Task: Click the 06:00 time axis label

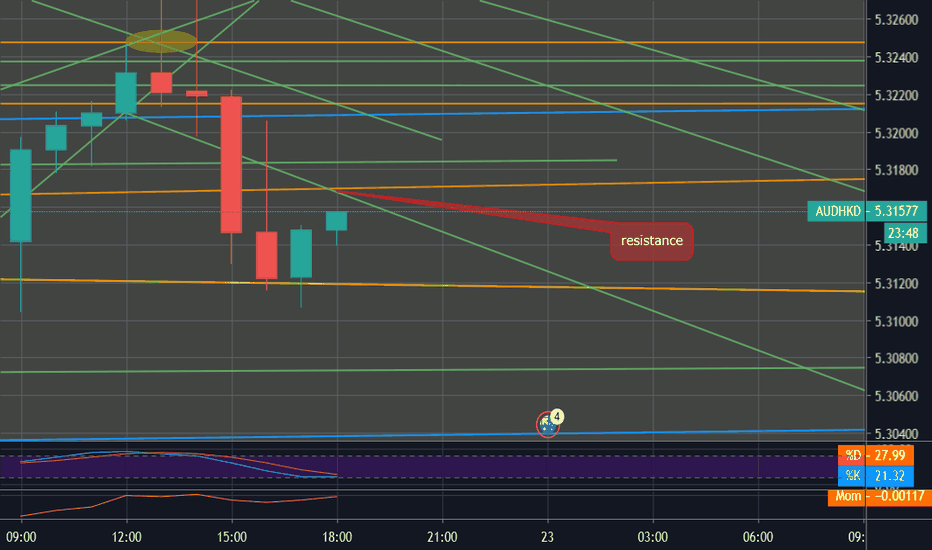Action: tap(758, 538)
